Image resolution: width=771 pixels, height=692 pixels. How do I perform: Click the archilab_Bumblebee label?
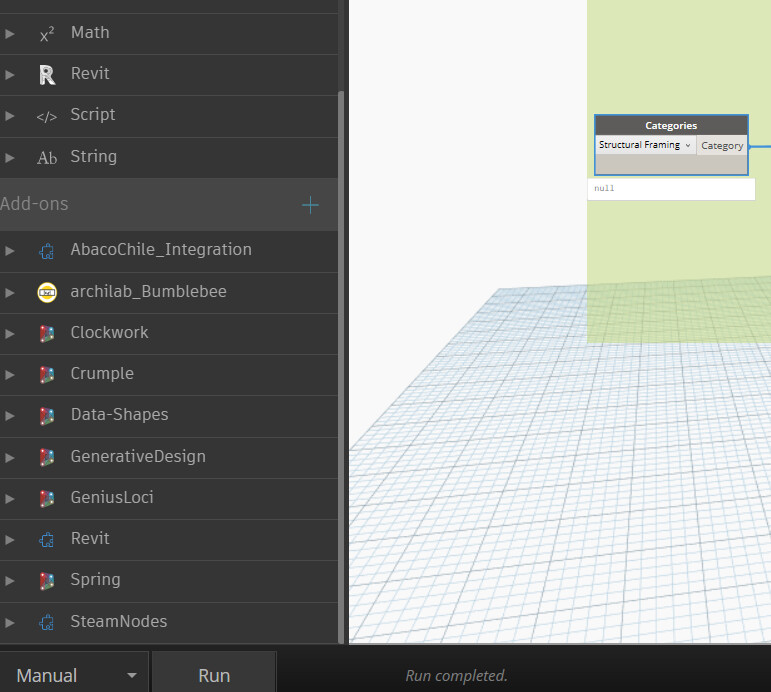pyautogui.click(x=148, y=292)
